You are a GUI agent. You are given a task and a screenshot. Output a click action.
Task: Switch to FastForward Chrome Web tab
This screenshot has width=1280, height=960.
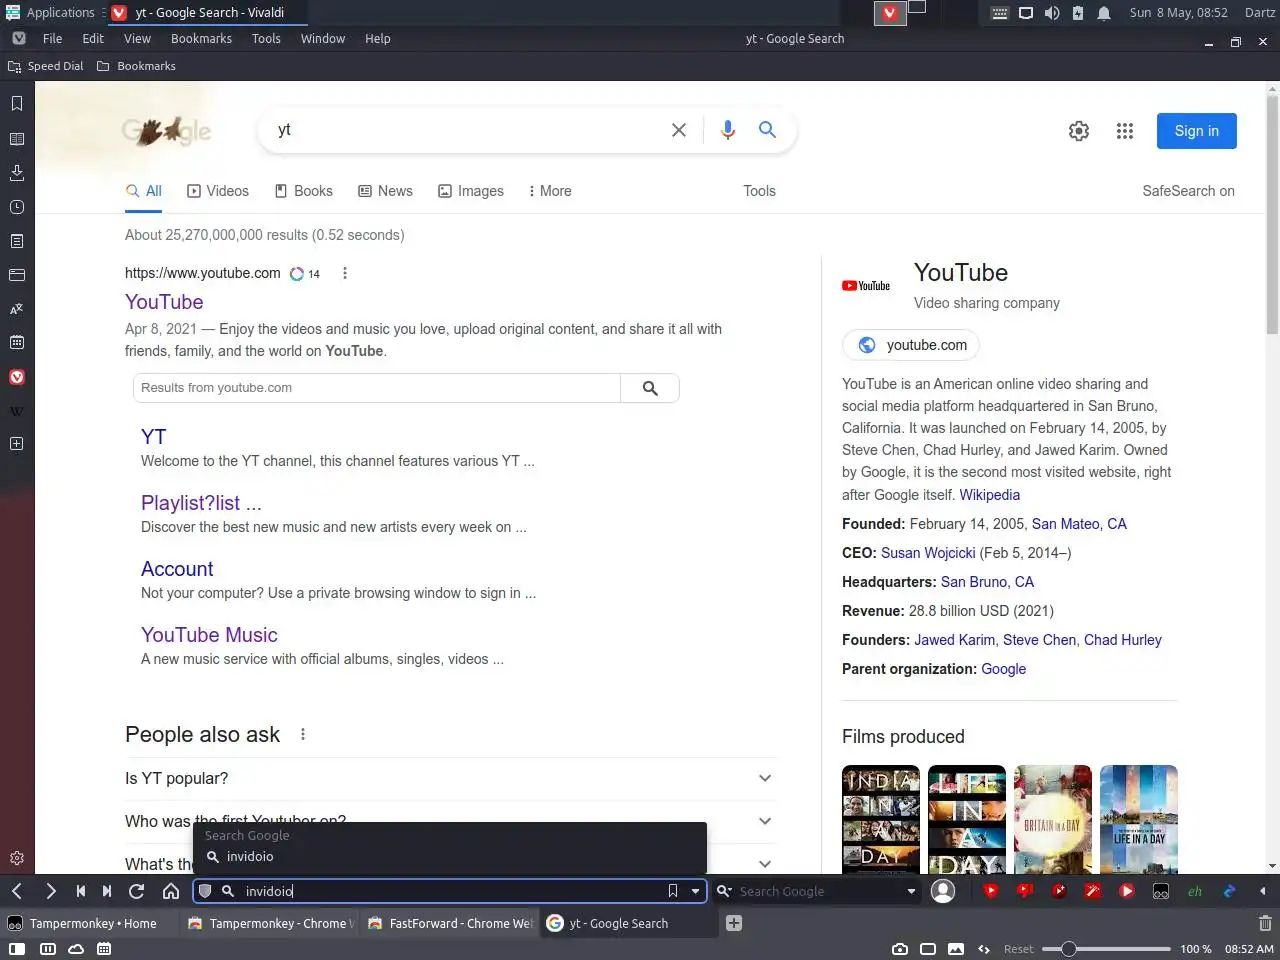click(450, 923)
